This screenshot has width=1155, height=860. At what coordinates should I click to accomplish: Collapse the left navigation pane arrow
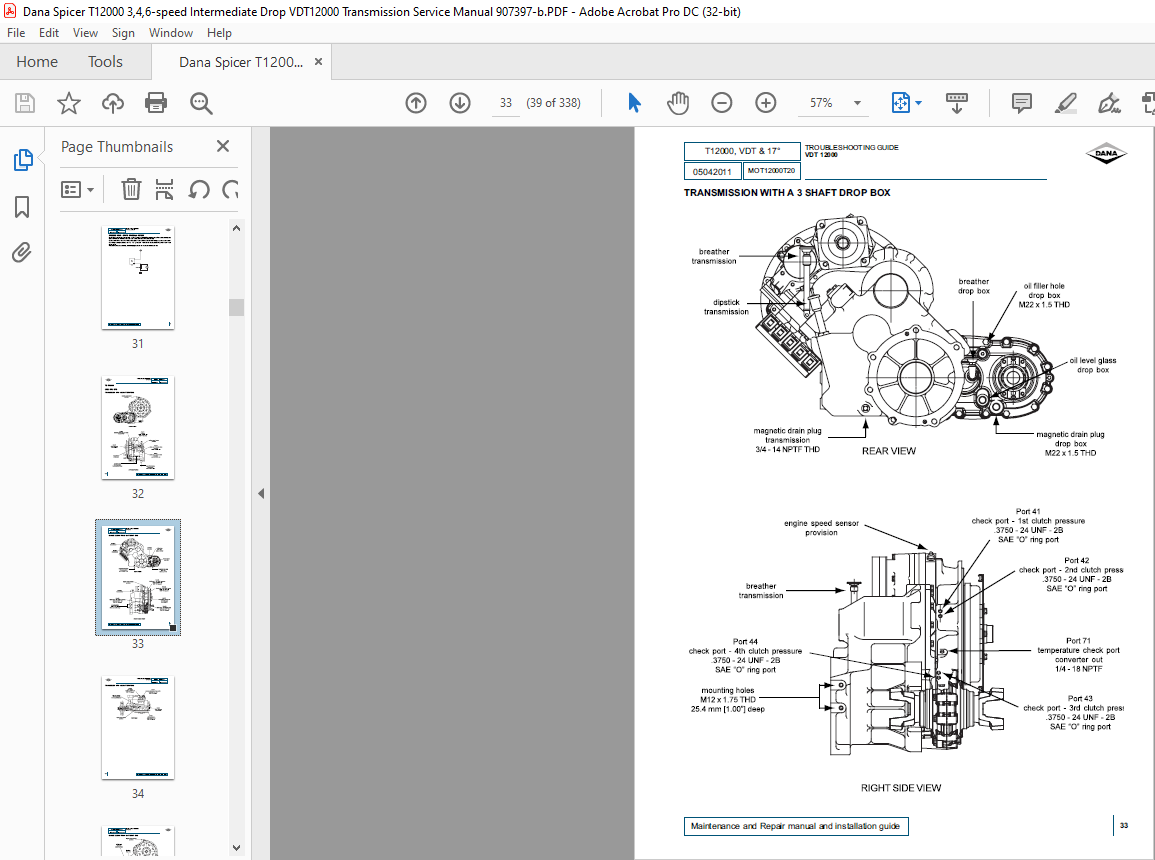coord(261,493)
